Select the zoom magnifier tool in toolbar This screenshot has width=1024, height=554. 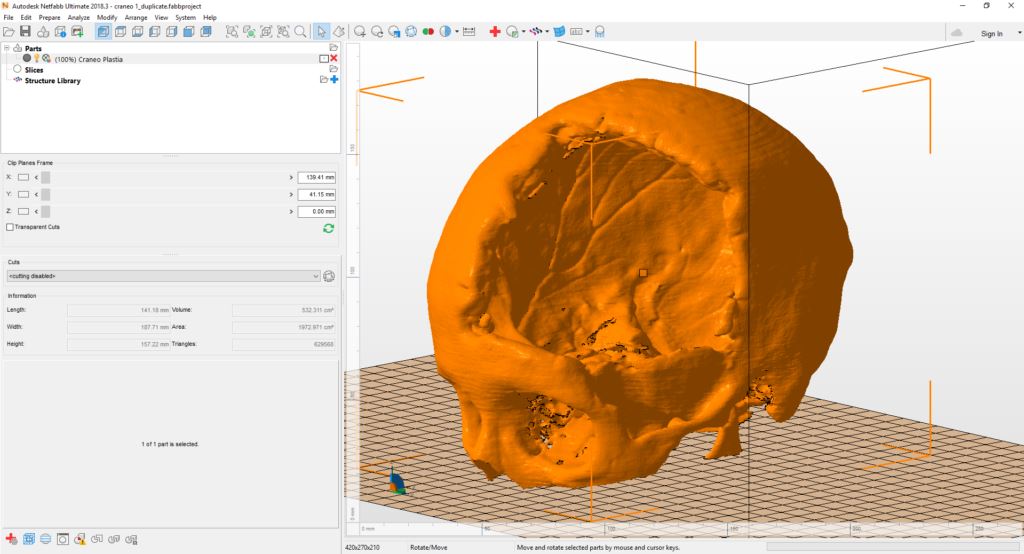[x=300, y=32]
